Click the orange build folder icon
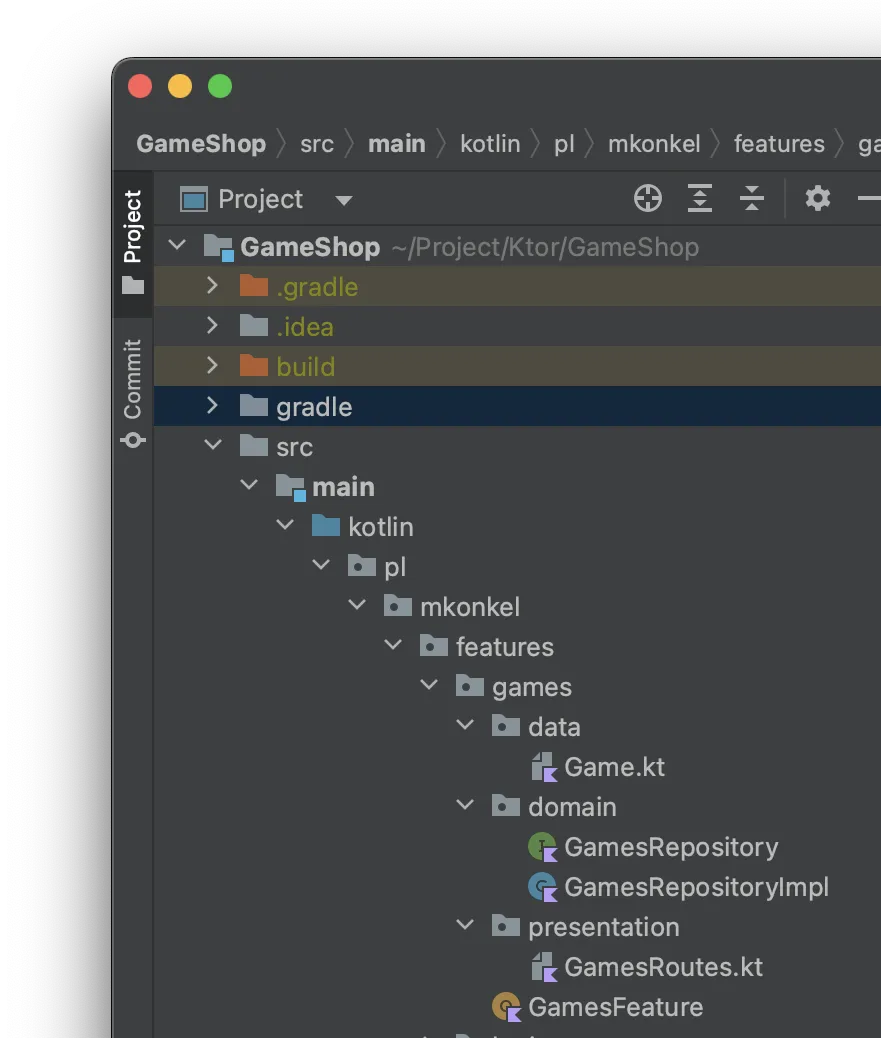The image size is (881, 1038). pyautogui.click(x=254, y=366)
